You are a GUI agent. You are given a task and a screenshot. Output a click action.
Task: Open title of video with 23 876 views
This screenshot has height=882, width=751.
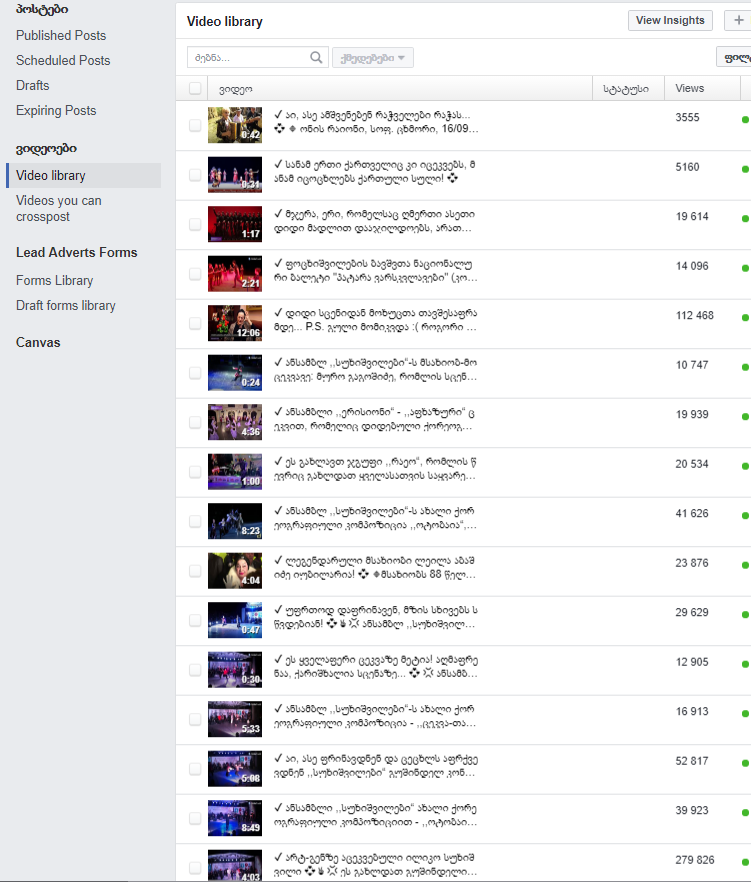click(375, 568)
